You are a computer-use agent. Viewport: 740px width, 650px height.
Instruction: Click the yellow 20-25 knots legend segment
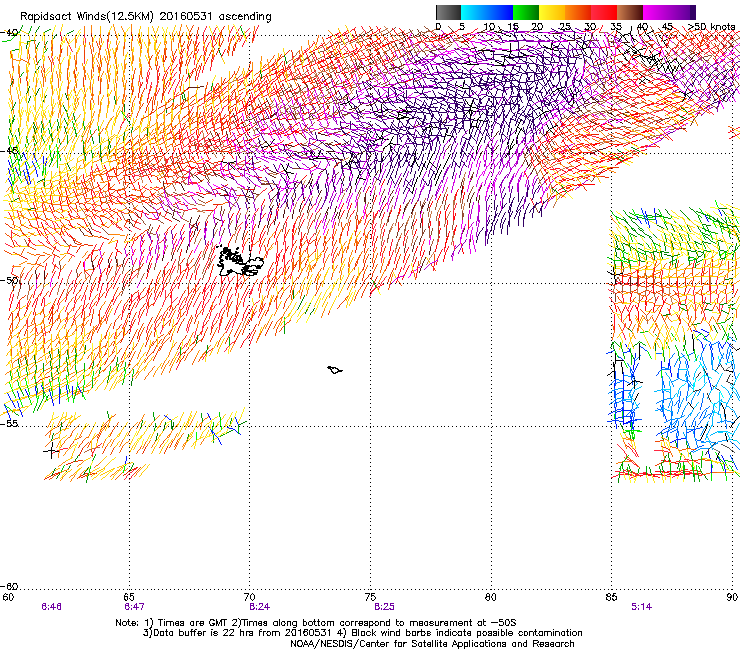point(552,12)
